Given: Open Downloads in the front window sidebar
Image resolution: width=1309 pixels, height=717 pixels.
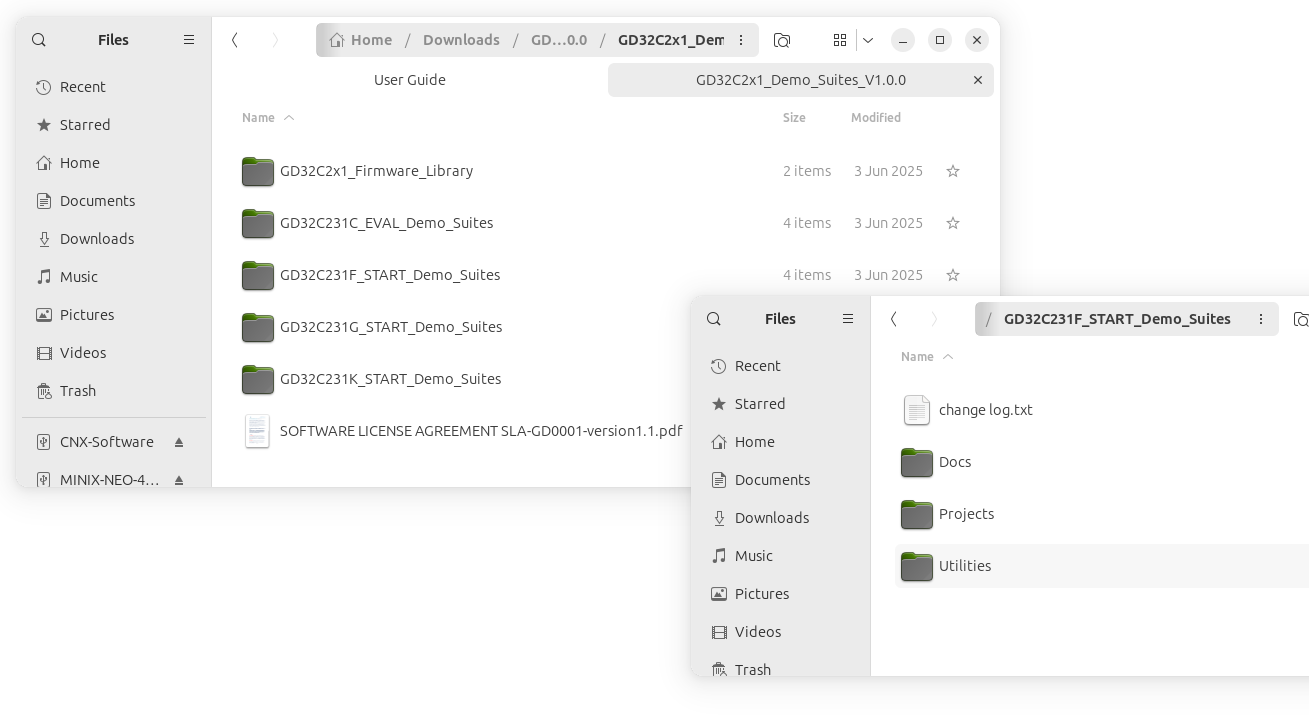Looking at the screenshot, I should tap(780, 518).
